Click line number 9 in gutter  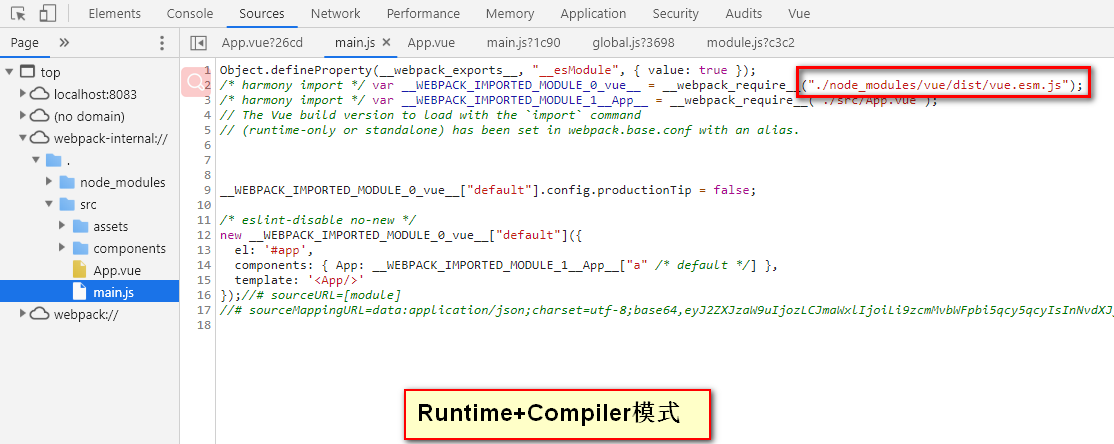(x=207, y=190)
